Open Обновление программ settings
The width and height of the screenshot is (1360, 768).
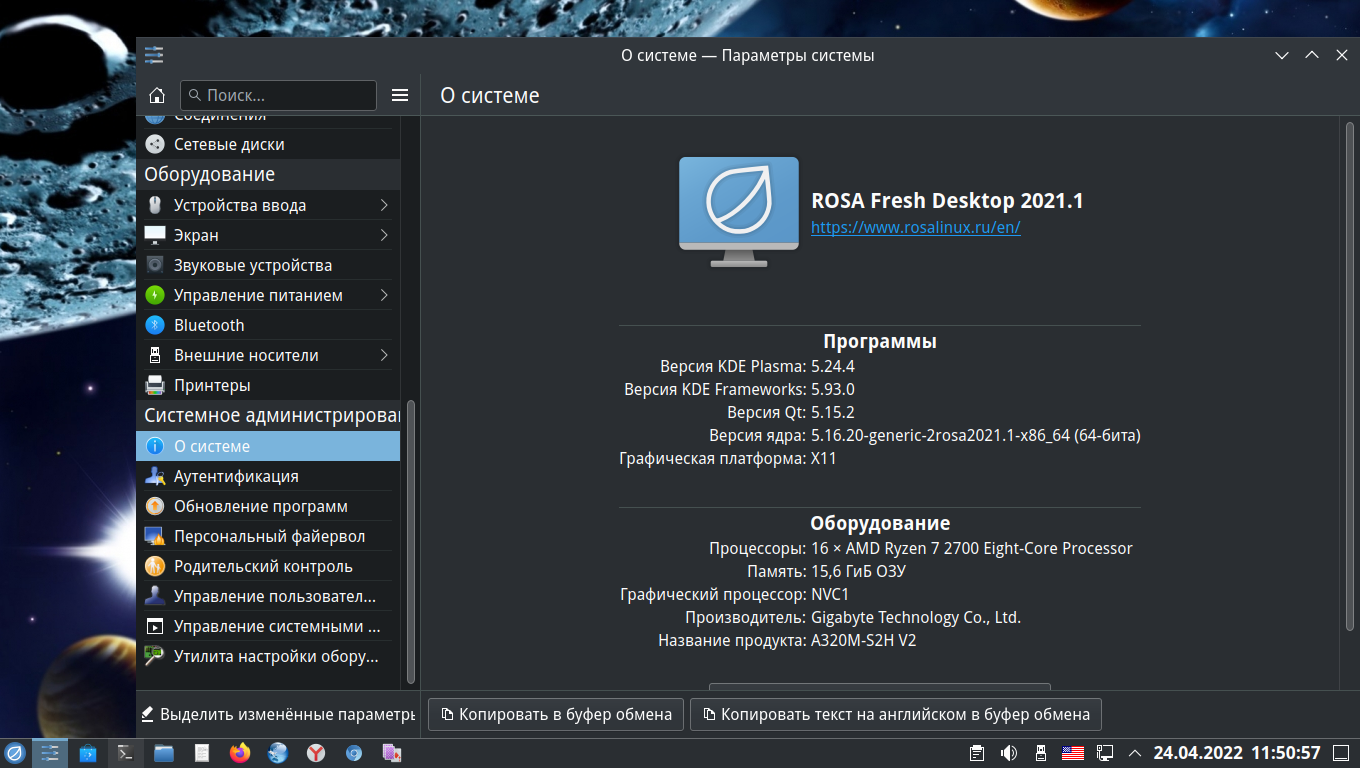pos(268,506)
